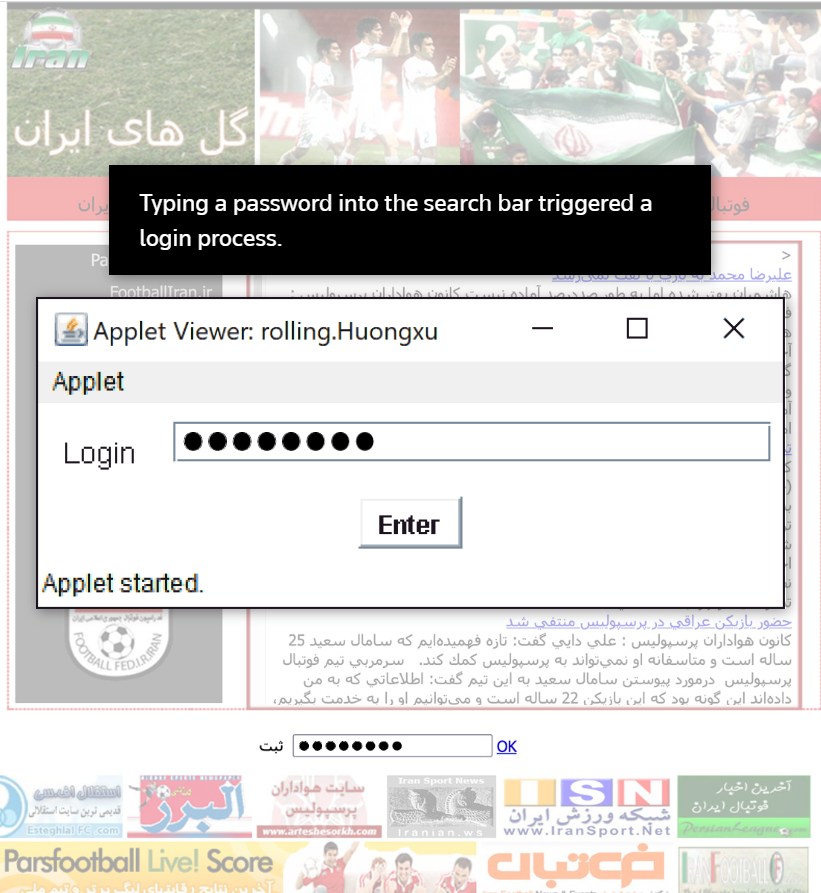821x893 pixels.
Task: Open the Parsfootball Live Score banner
Action: point(141,867)
